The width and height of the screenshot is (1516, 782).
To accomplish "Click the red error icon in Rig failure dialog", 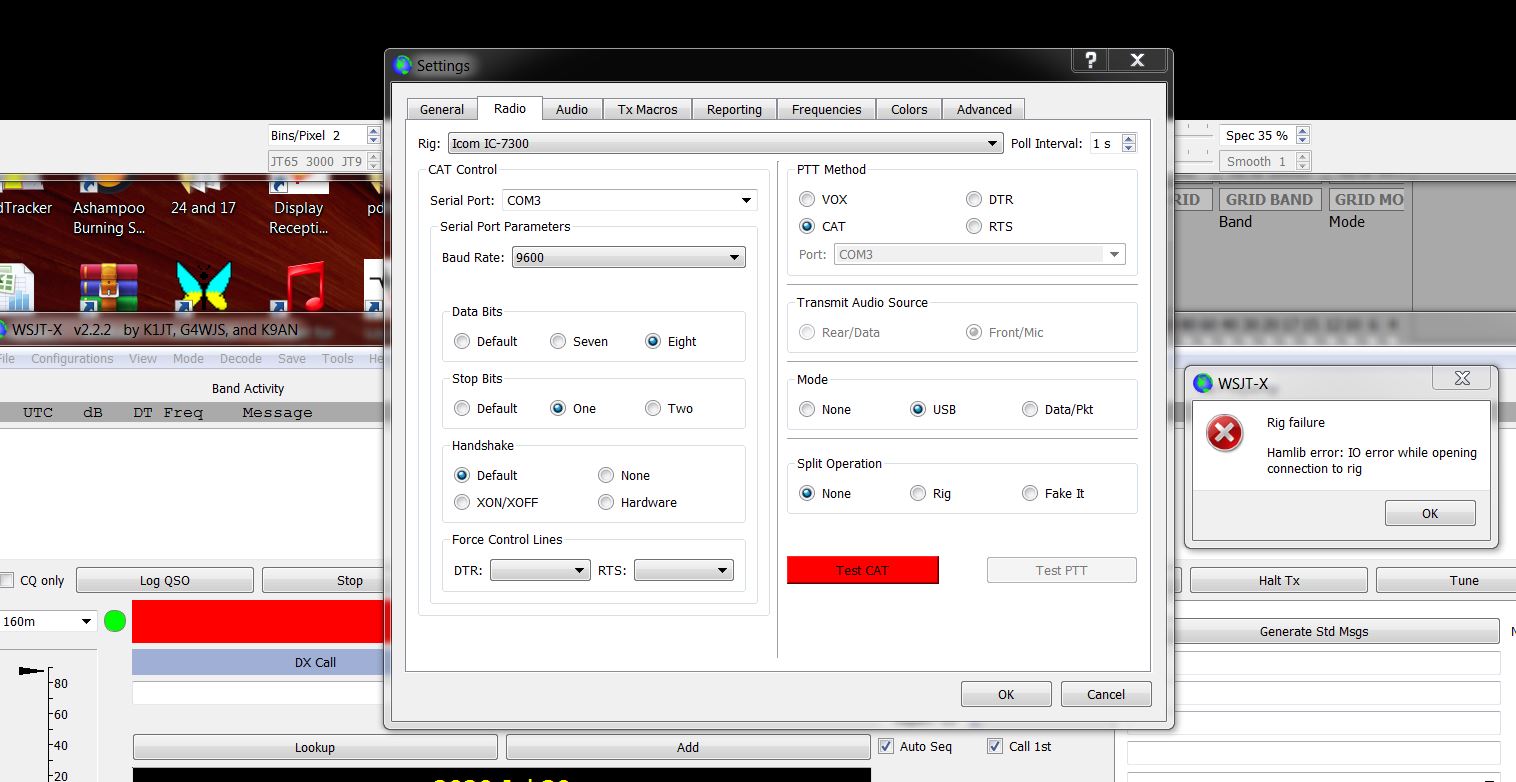I will [1224, 433].
